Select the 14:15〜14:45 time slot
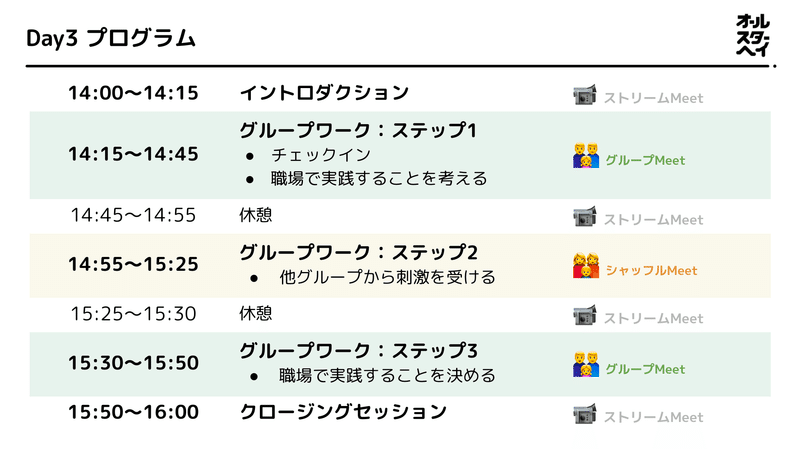 (133, 154)
